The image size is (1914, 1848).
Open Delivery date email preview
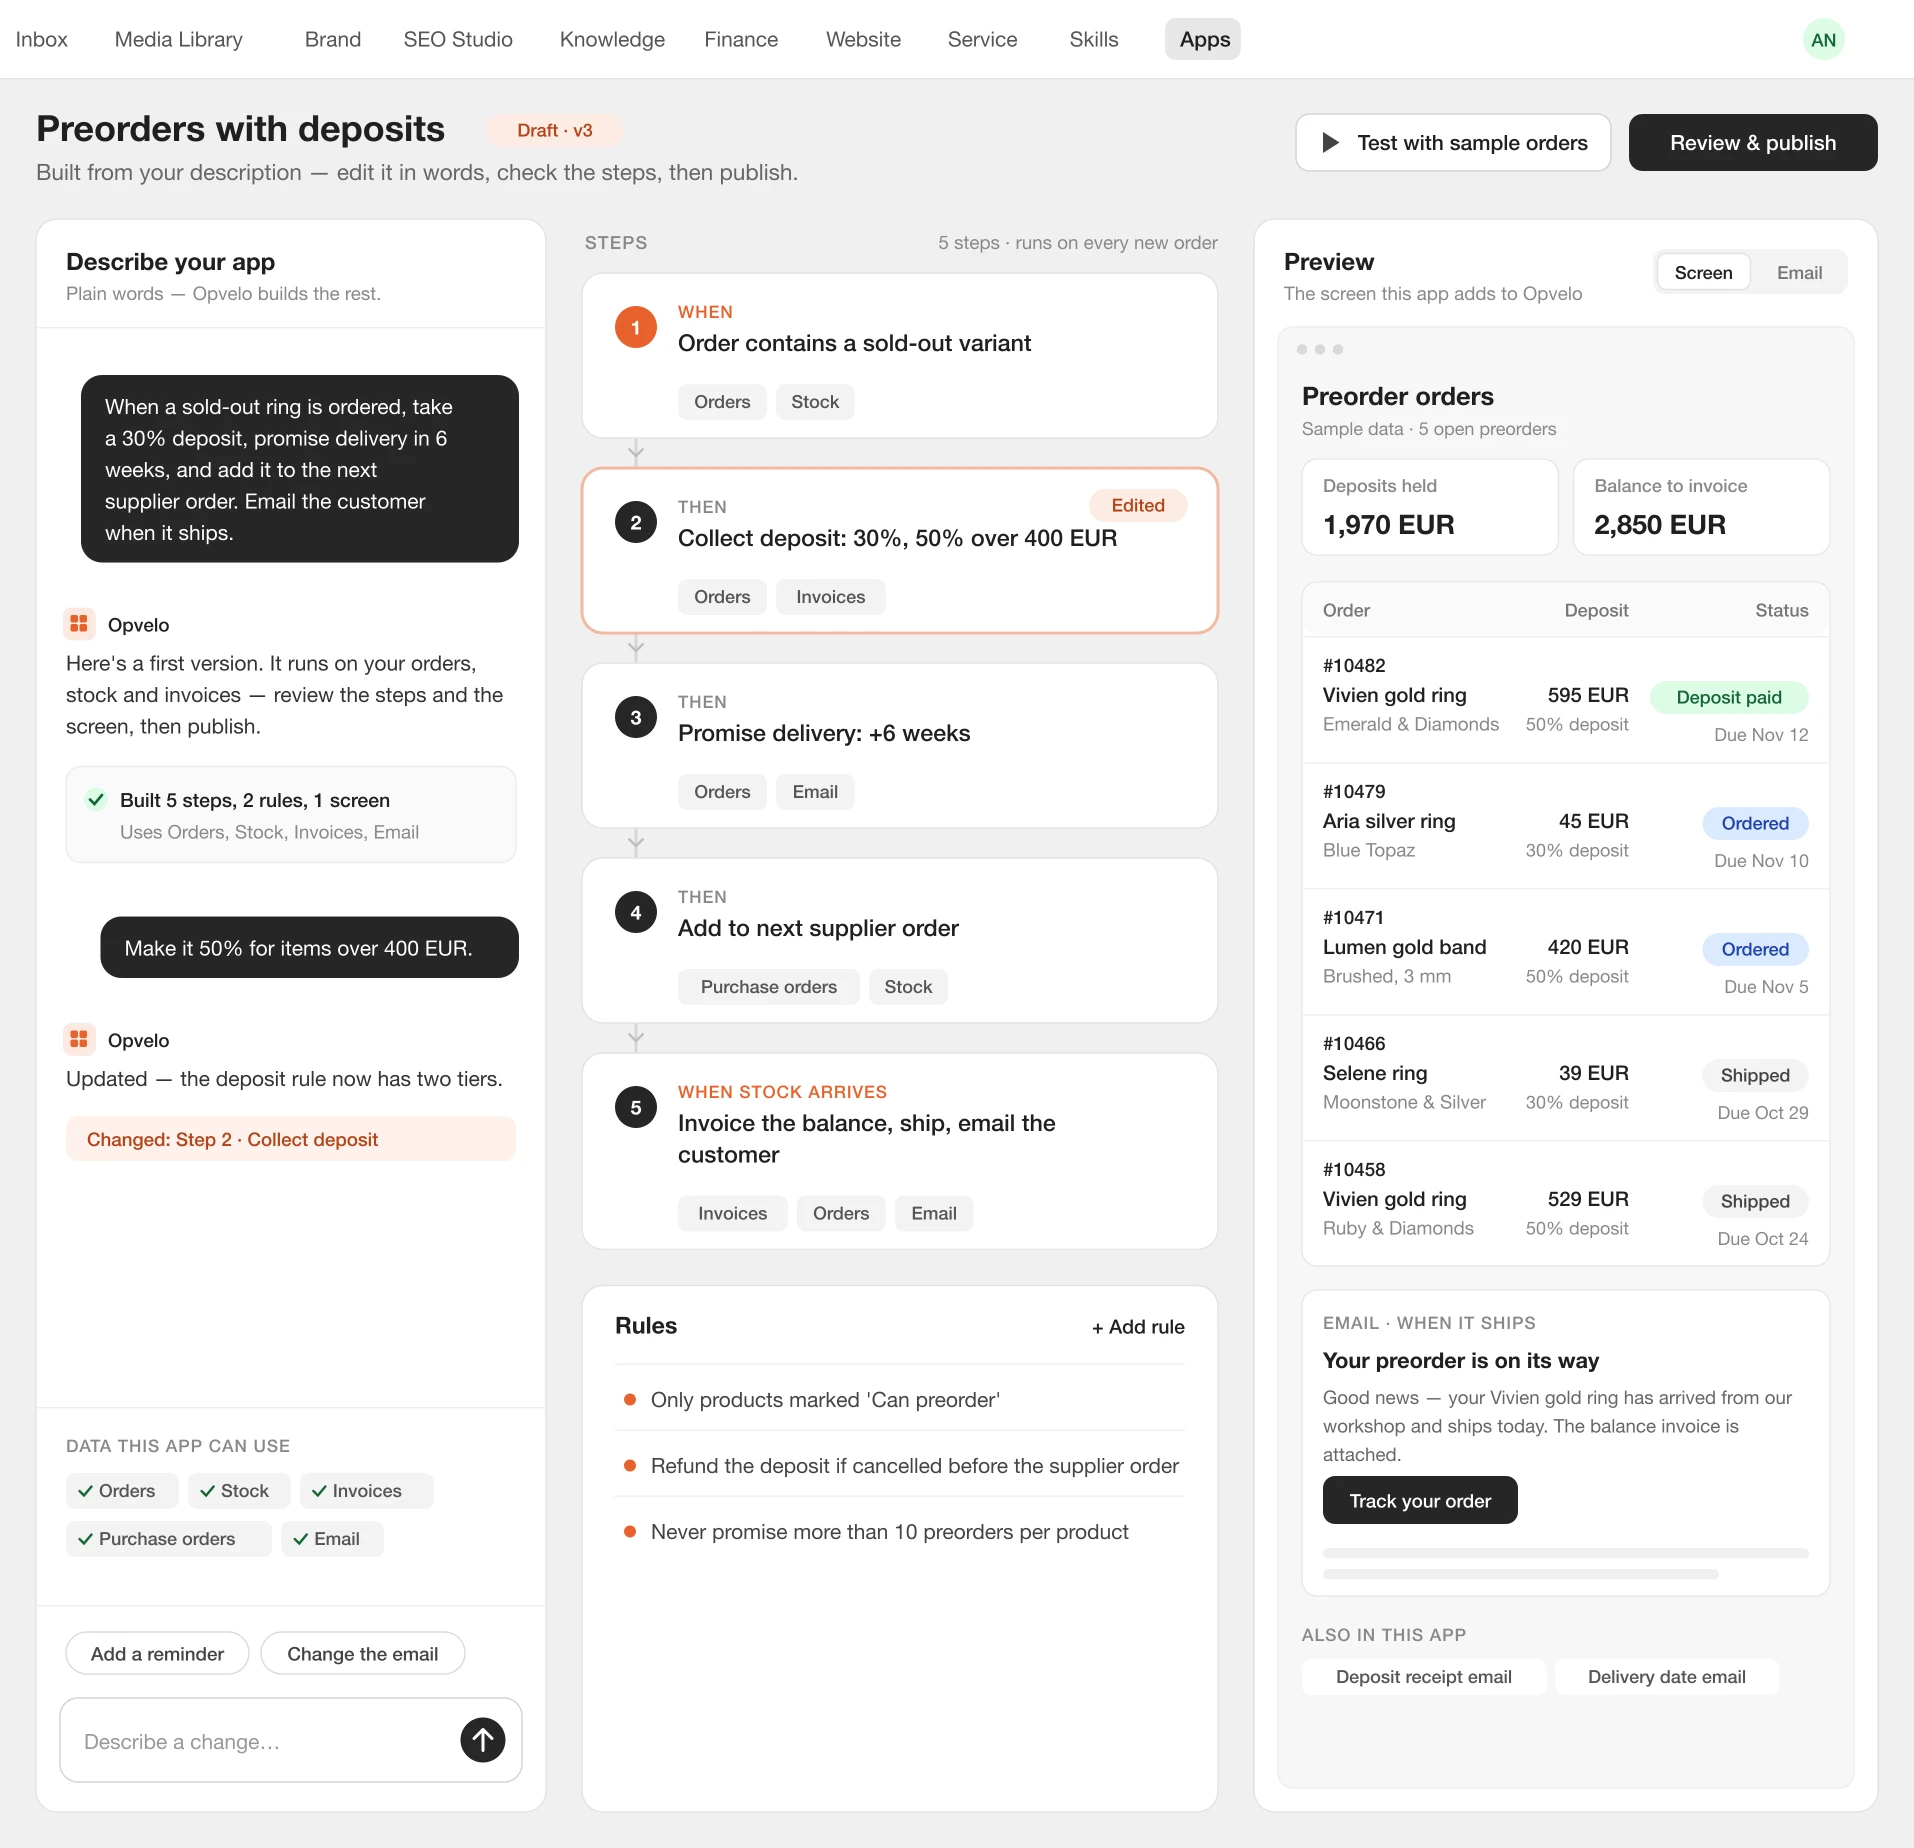tap(1666, 1677)
